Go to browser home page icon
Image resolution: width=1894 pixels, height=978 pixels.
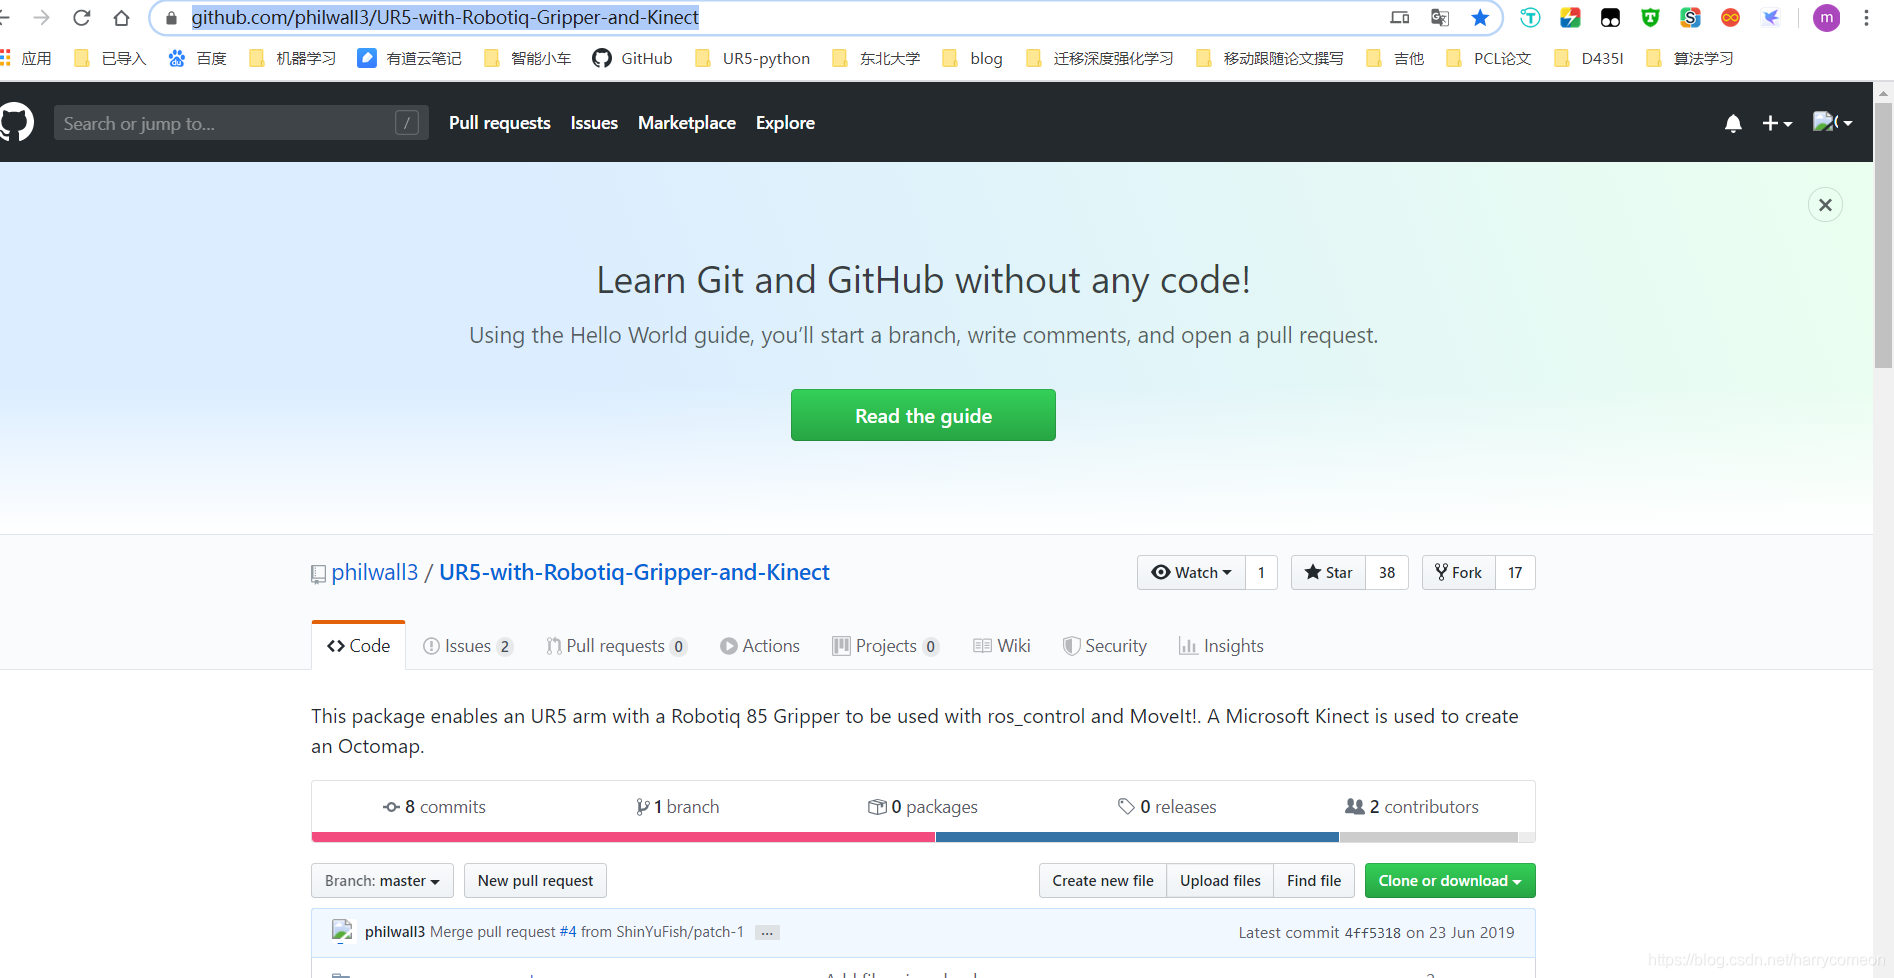121,18
